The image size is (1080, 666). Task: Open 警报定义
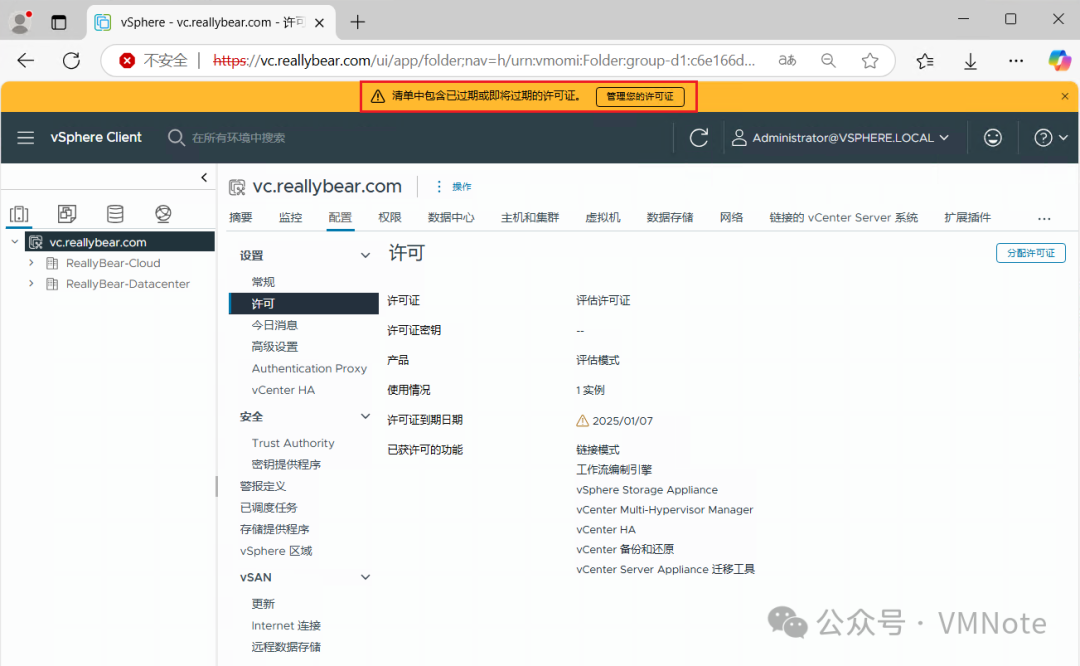coord(262,486)
